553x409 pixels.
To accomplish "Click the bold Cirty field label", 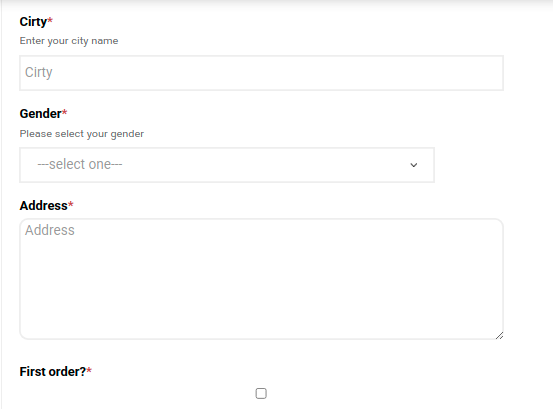I will [33, 22].
